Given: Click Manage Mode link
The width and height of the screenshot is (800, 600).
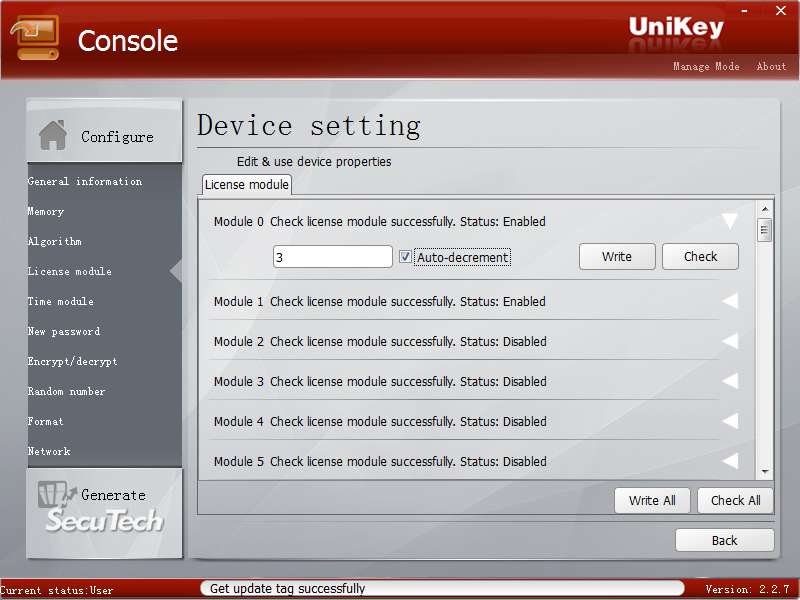Looking at the screenshot, I should pyautogui.click(x=706, y=66).
